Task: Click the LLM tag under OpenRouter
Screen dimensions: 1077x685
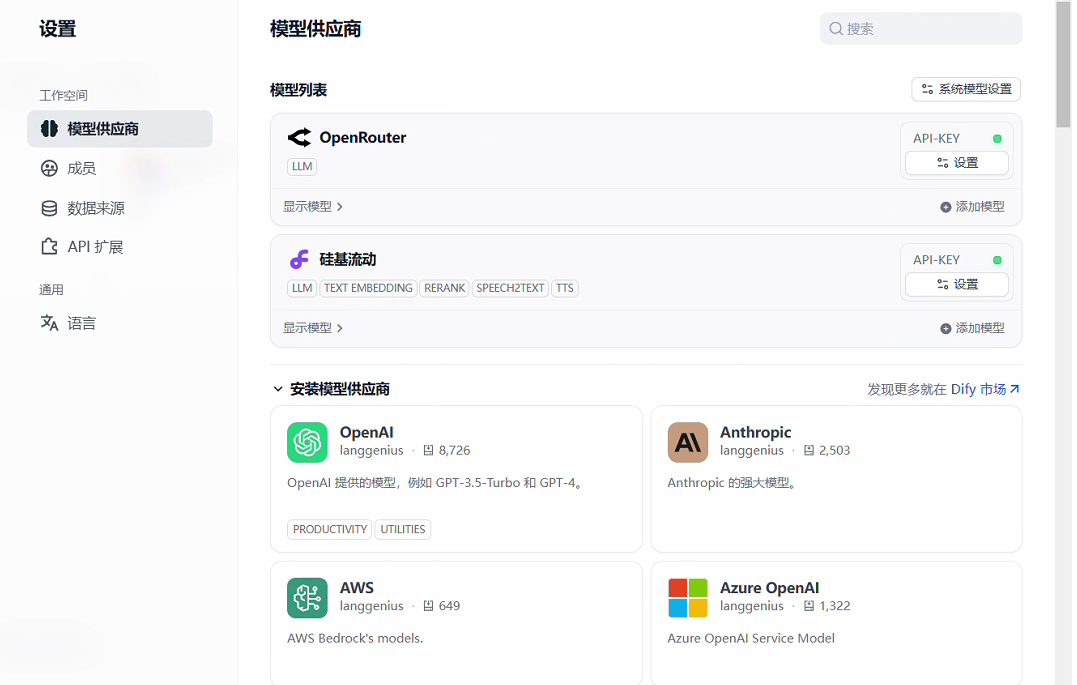Action: click(x=302, y=166)
